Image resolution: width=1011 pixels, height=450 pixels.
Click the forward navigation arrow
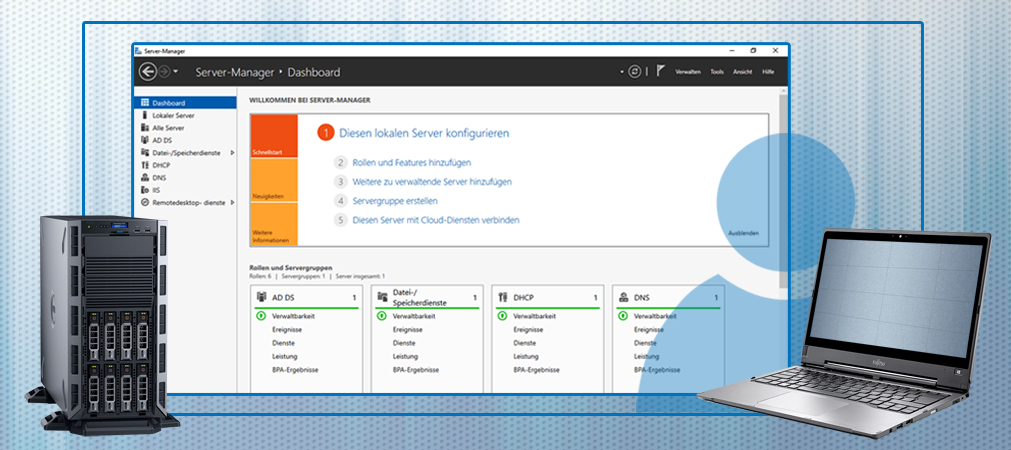coord(164,72)
